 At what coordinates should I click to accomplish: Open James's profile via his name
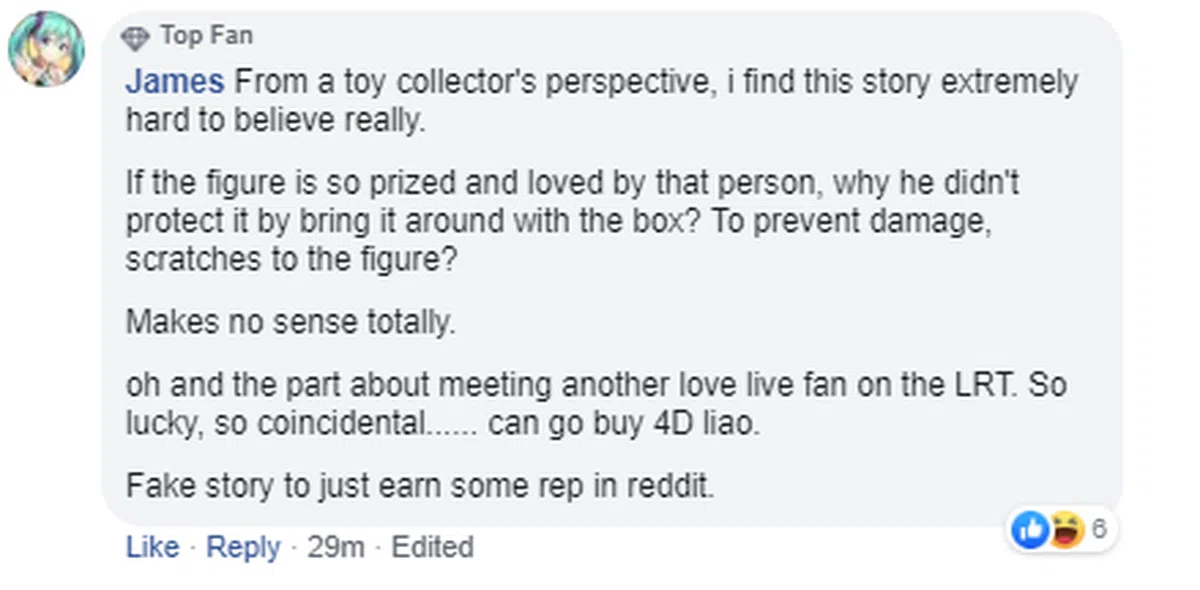click(x=174, y=81)
